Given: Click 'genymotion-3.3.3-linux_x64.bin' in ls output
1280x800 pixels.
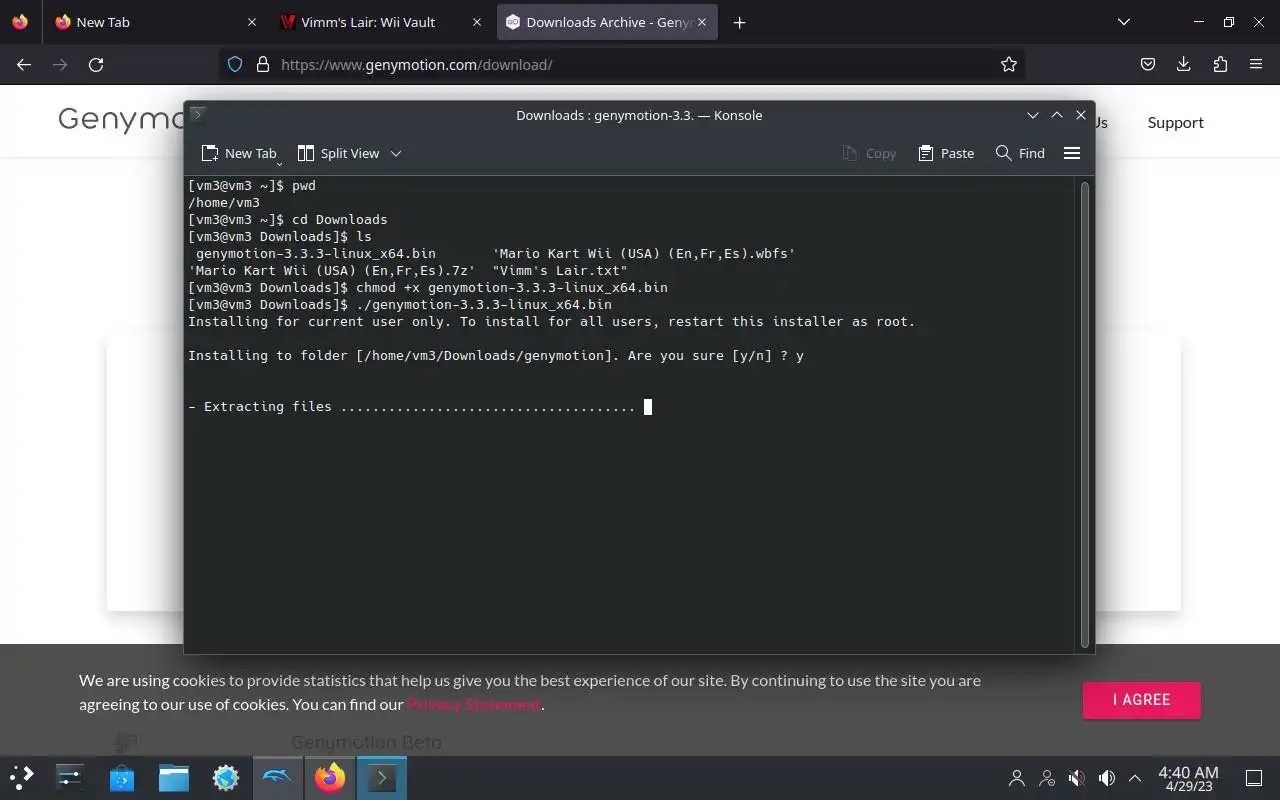Looking at the screenshot, I should (315, 253).
